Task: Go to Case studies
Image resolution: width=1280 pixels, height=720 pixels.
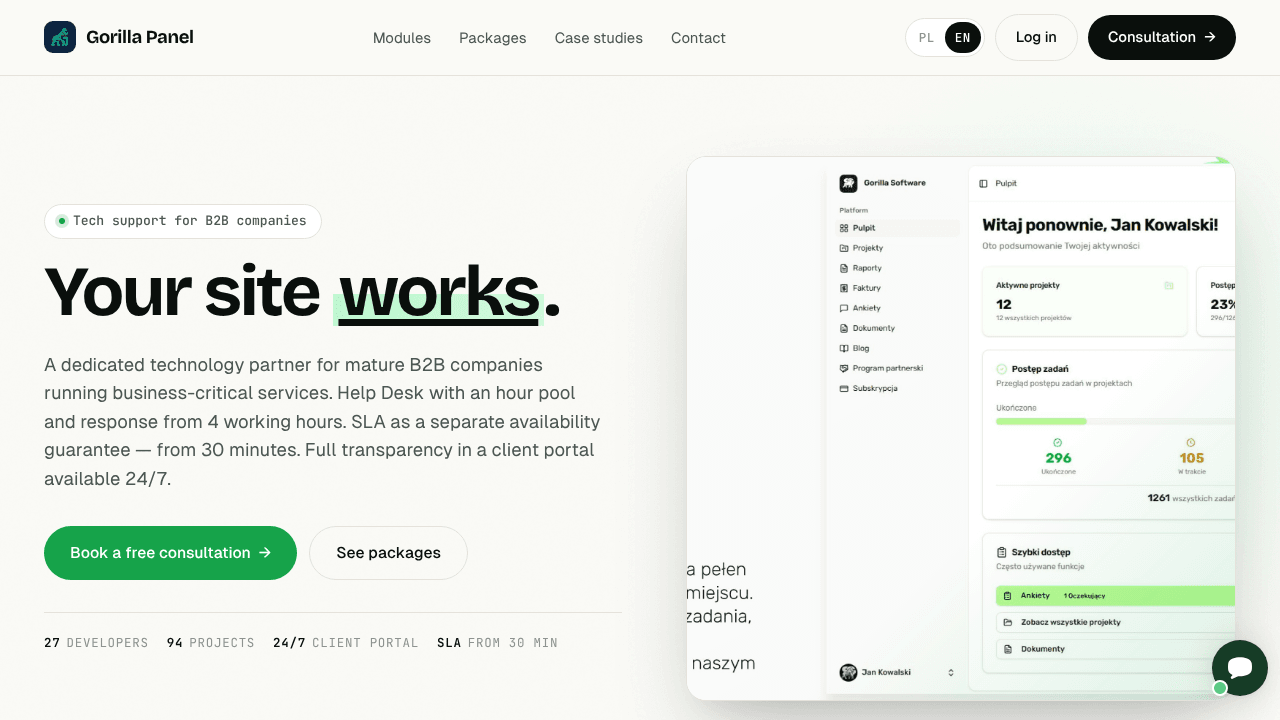Action: pyautogui.click(x=599, y=38)
